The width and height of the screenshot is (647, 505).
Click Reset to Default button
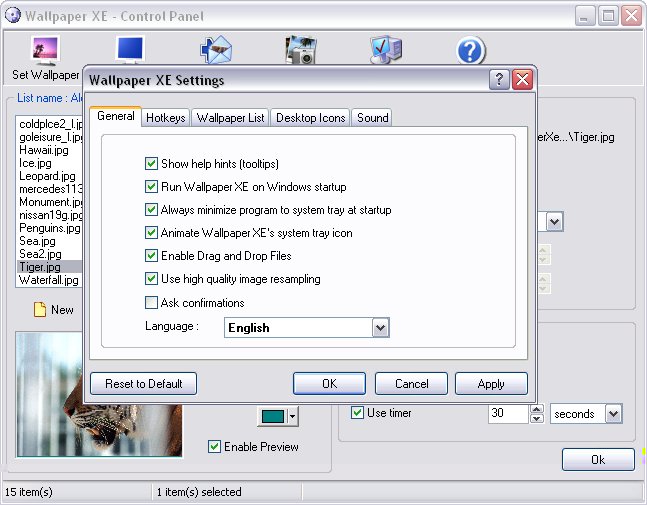[144, 384]
